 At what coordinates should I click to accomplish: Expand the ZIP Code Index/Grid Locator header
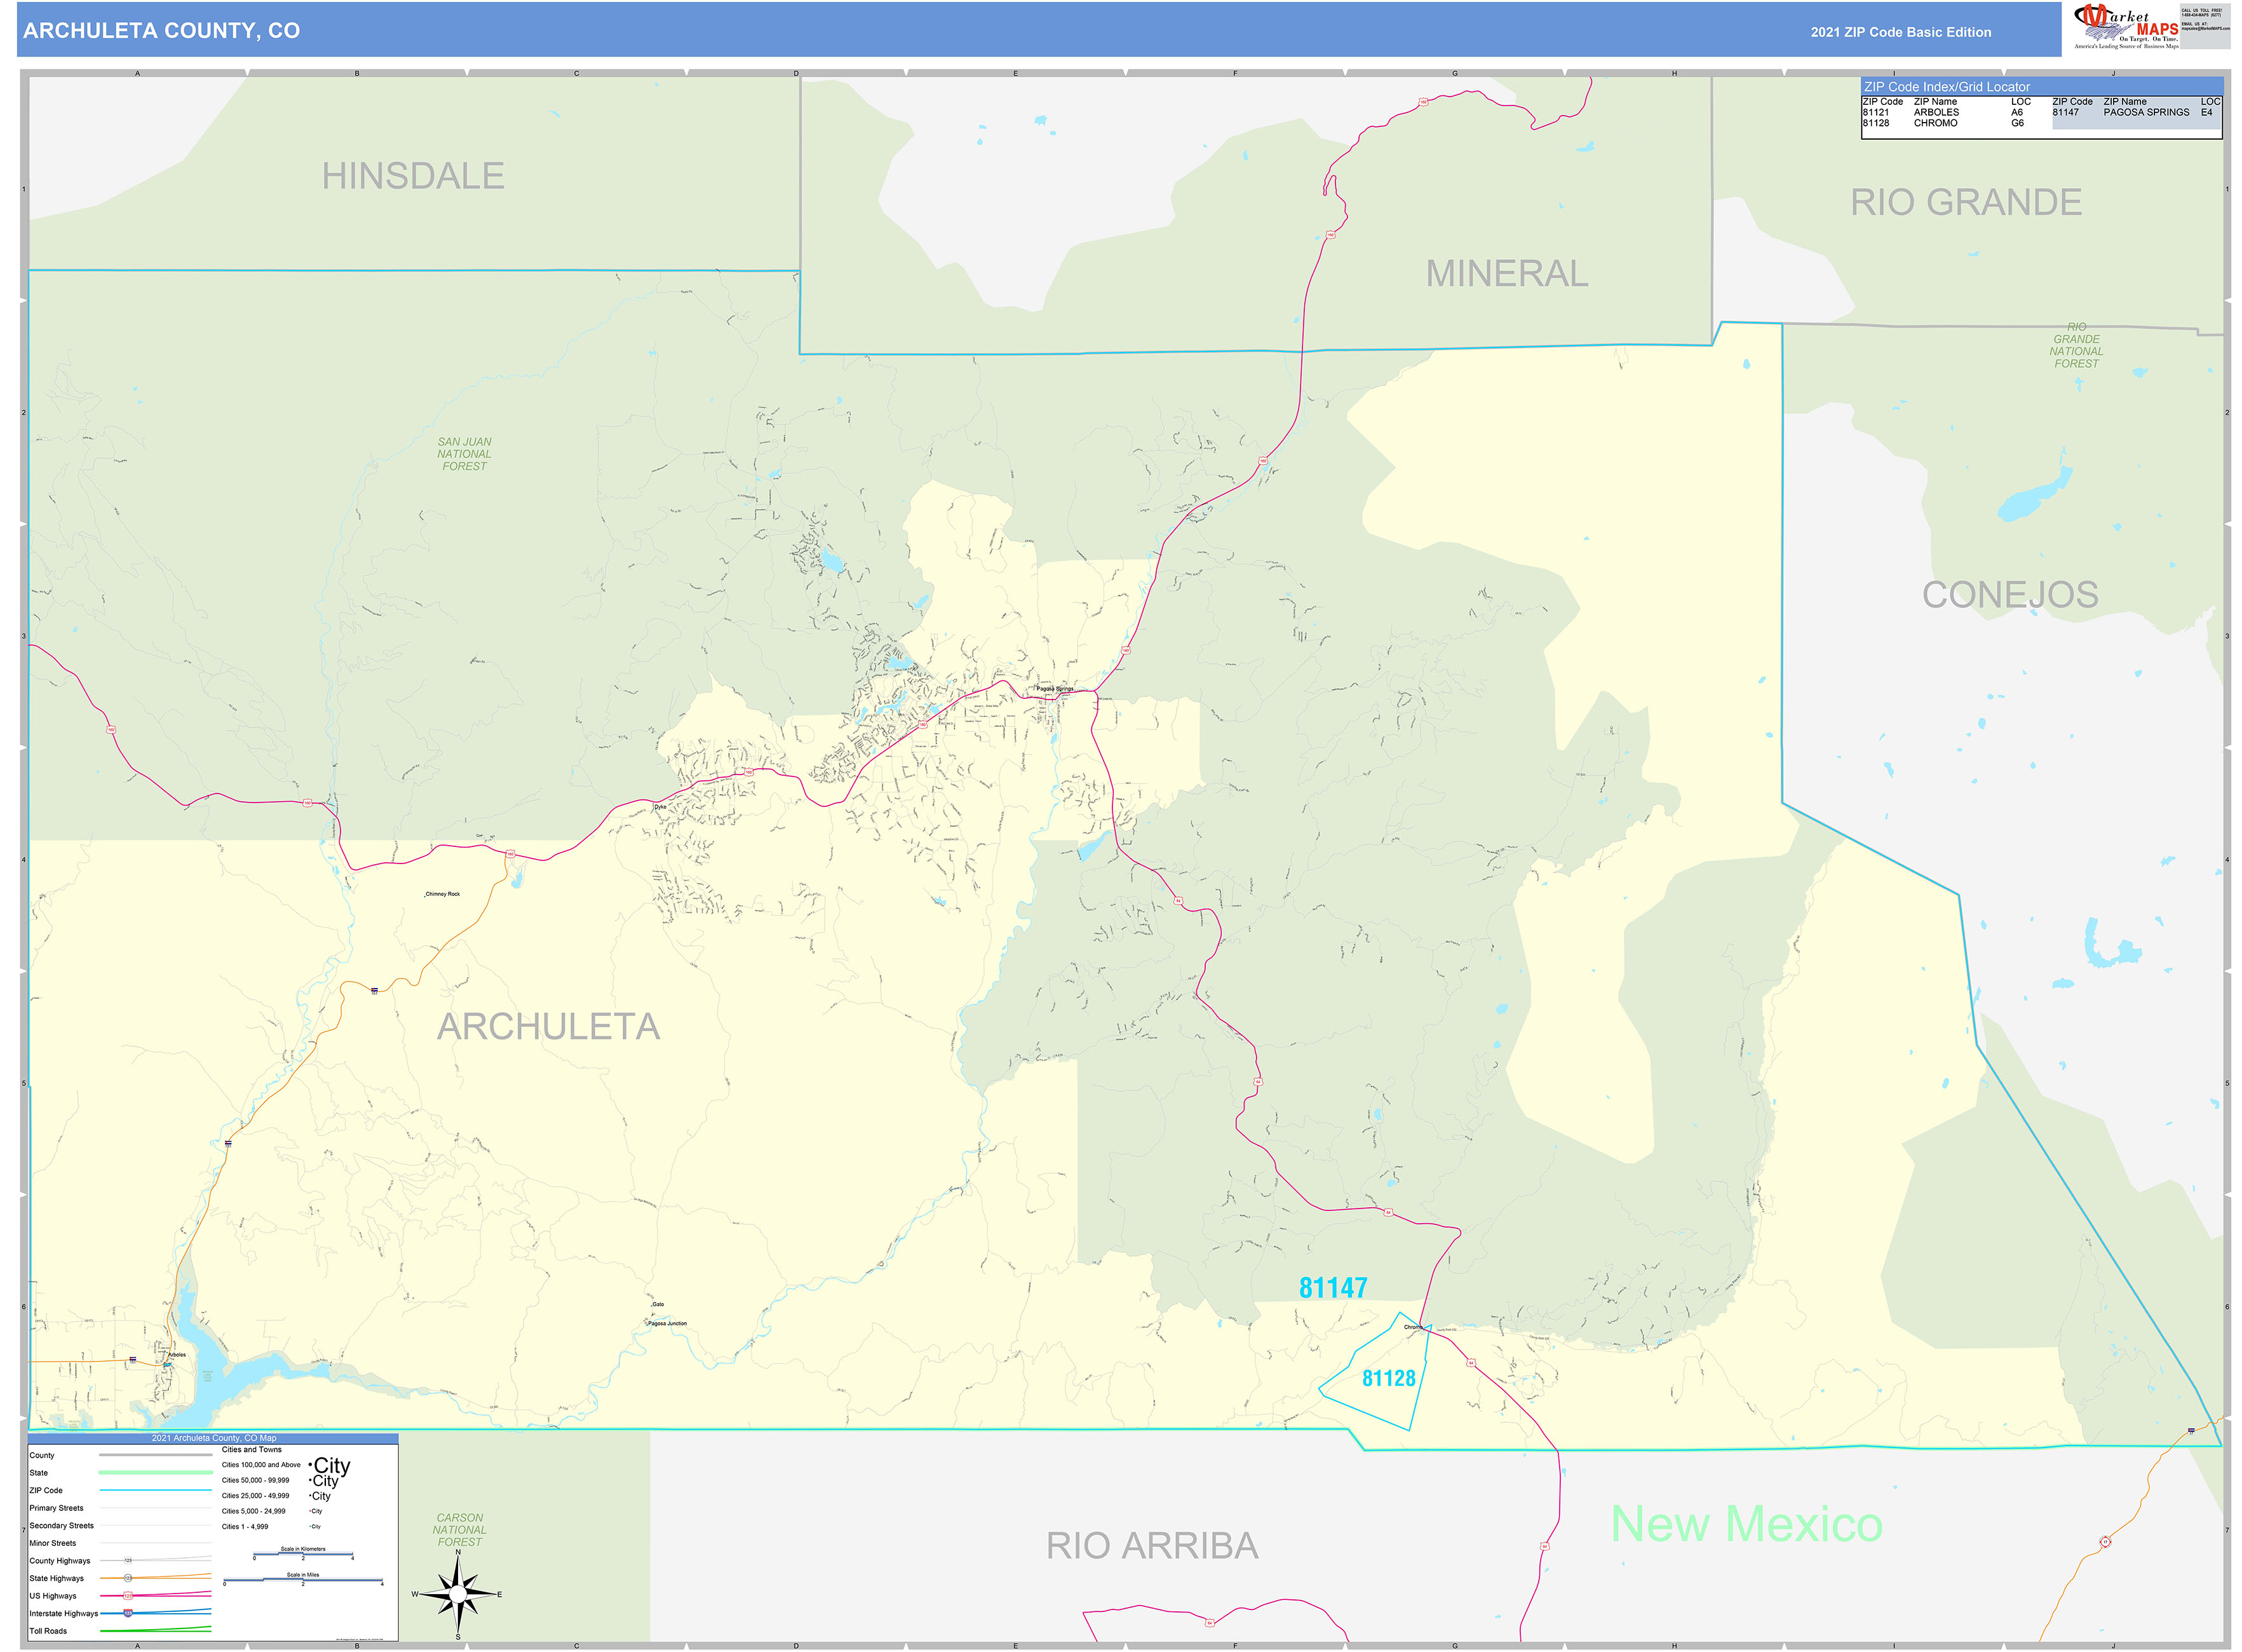[1948, 86]
